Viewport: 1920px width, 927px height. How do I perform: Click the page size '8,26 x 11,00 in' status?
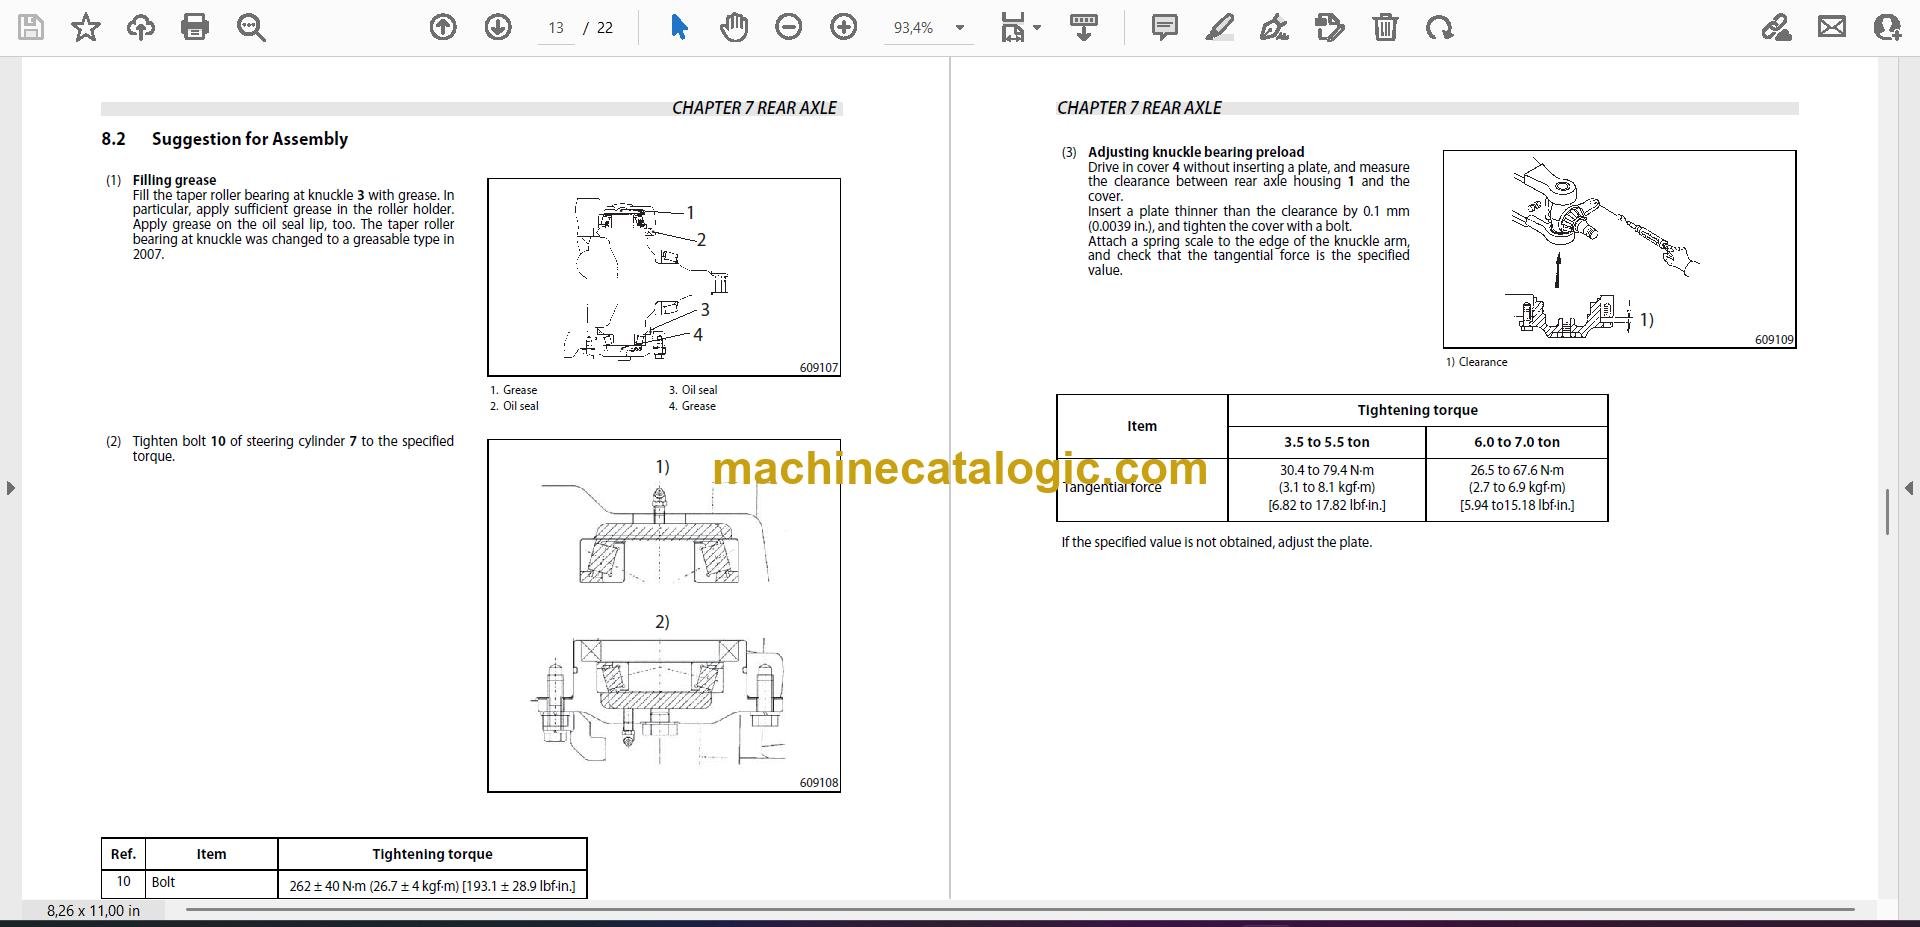[93, 911]
